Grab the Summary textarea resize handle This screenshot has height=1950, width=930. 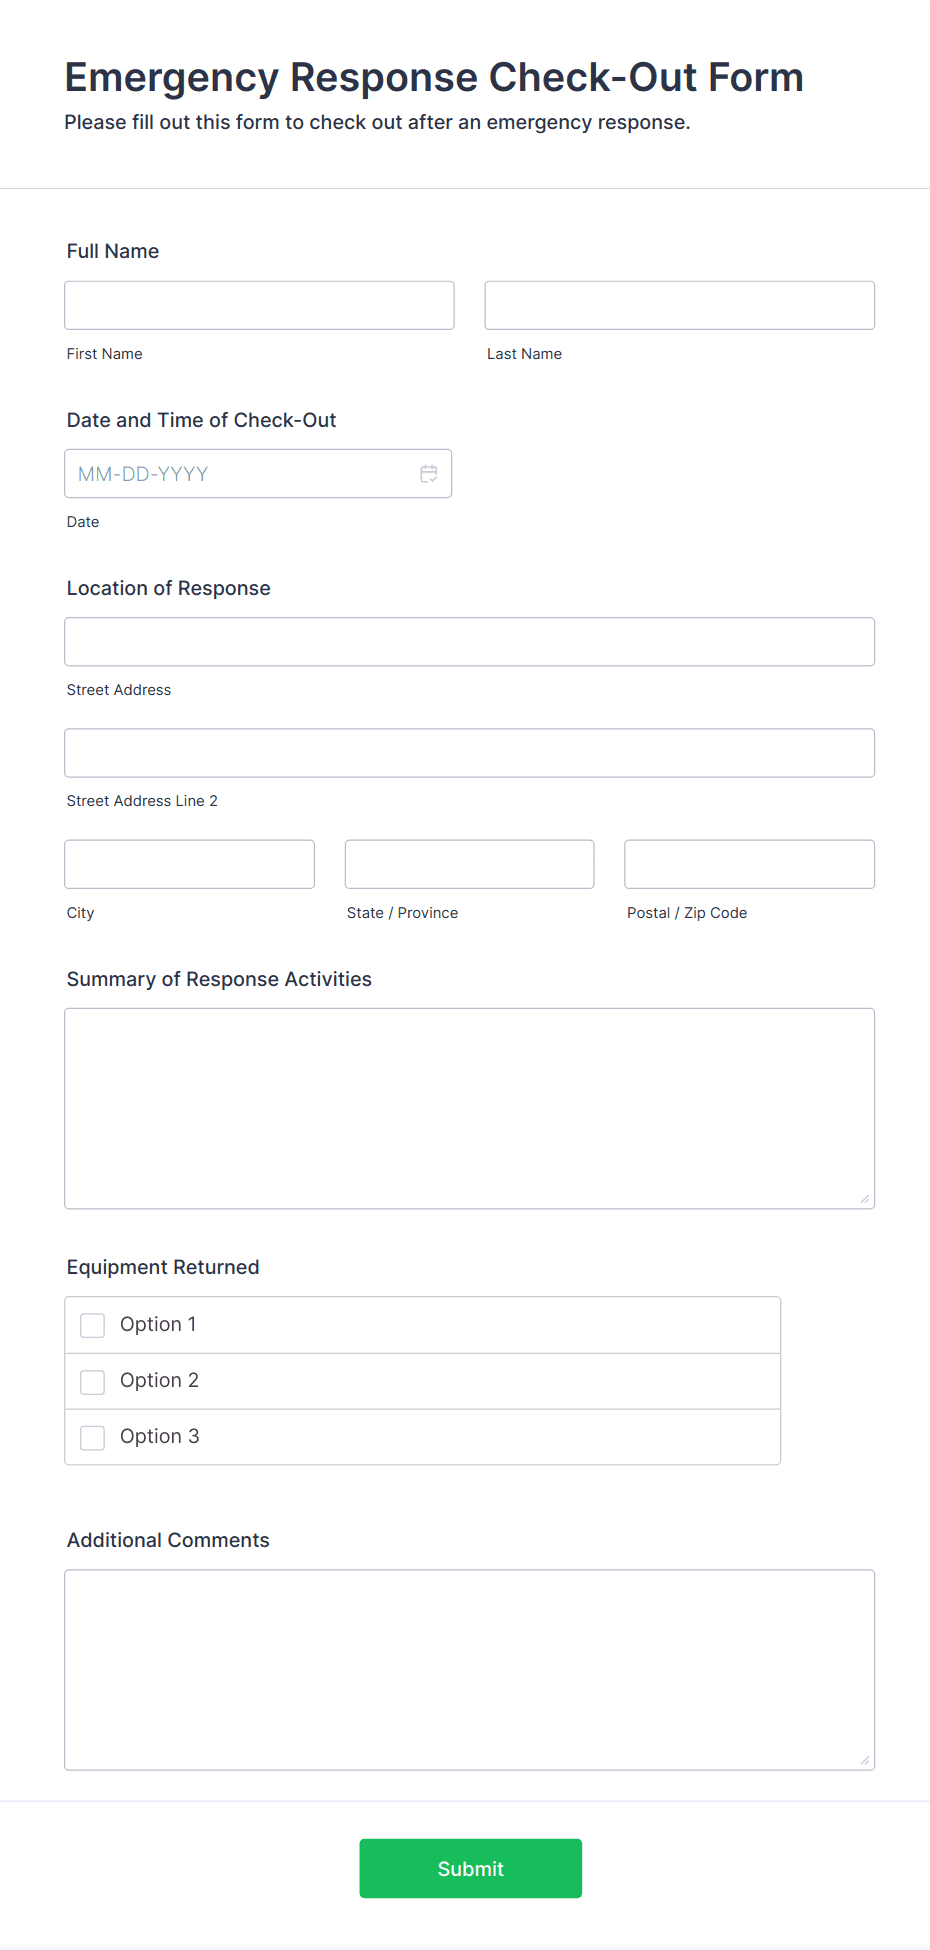[865, 1199]
